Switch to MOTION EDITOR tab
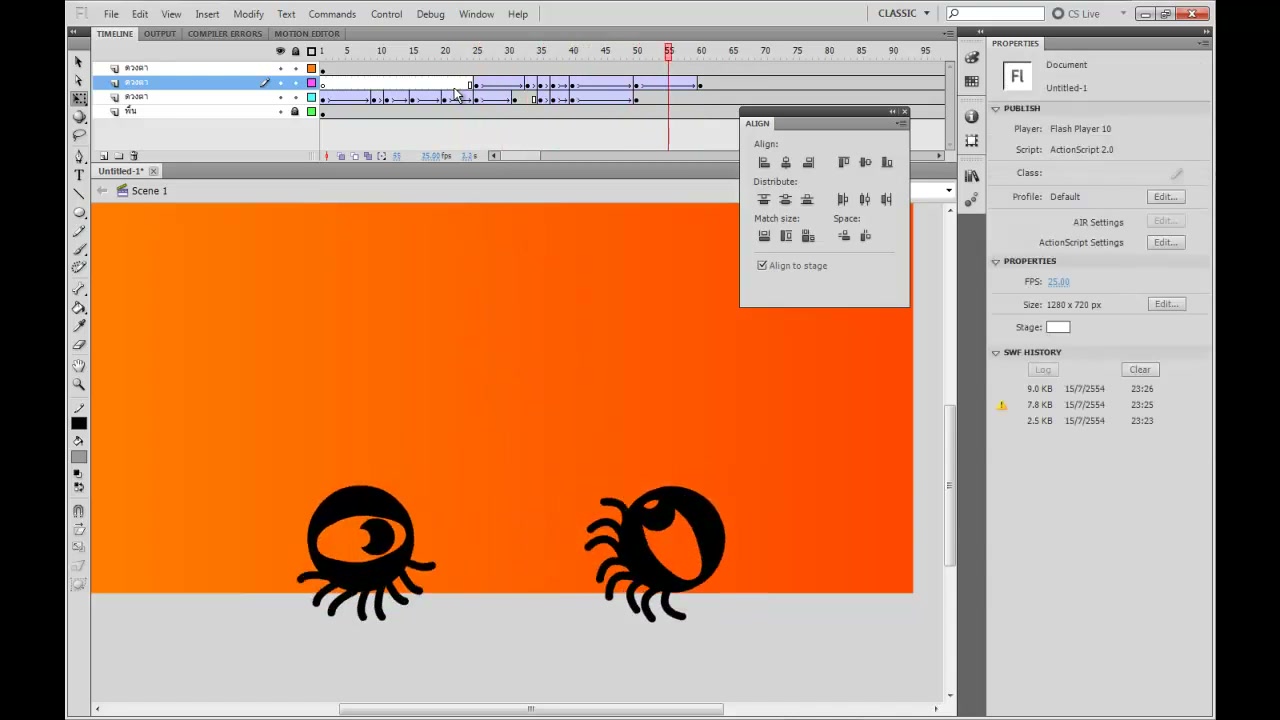Viewport: 1280px width, 720px height. tap(307, 33)
